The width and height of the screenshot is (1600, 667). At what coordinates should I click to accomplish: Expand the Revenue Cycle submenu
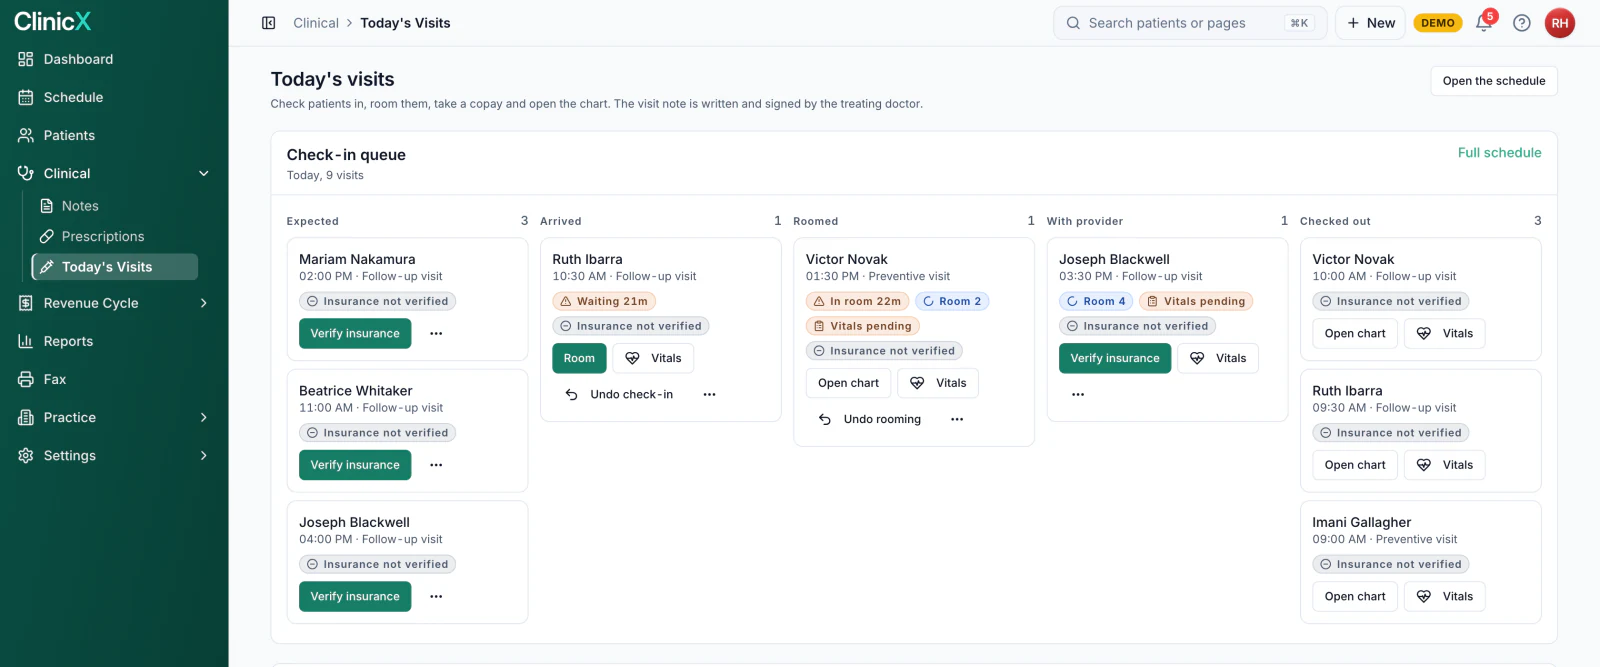204,303
